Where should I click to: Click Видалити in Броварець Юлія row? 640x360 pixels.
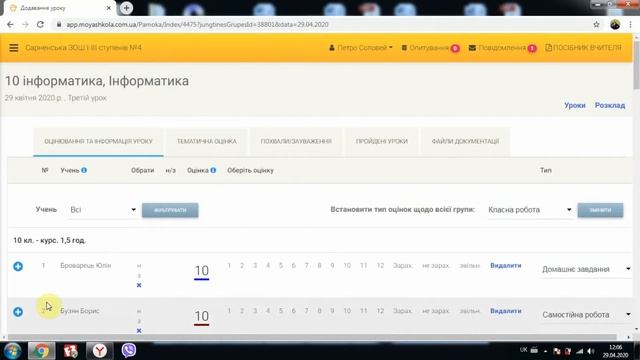[506, 265]
